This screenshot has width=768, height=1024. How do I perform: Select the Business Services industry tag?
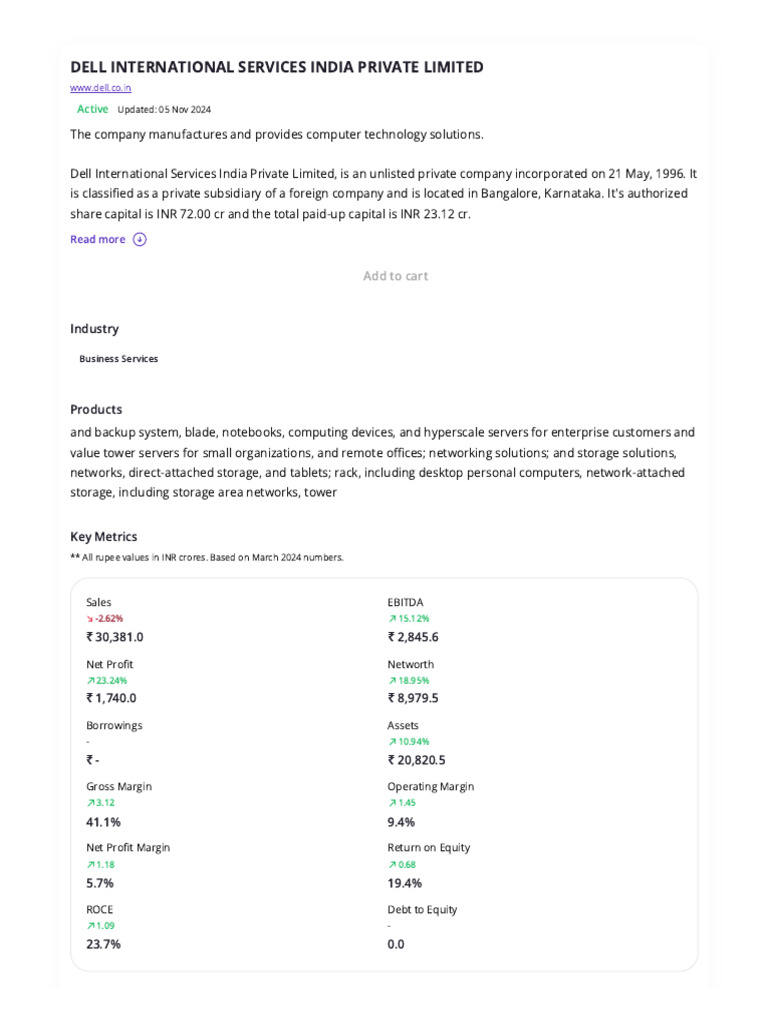[x=118, y=359]
